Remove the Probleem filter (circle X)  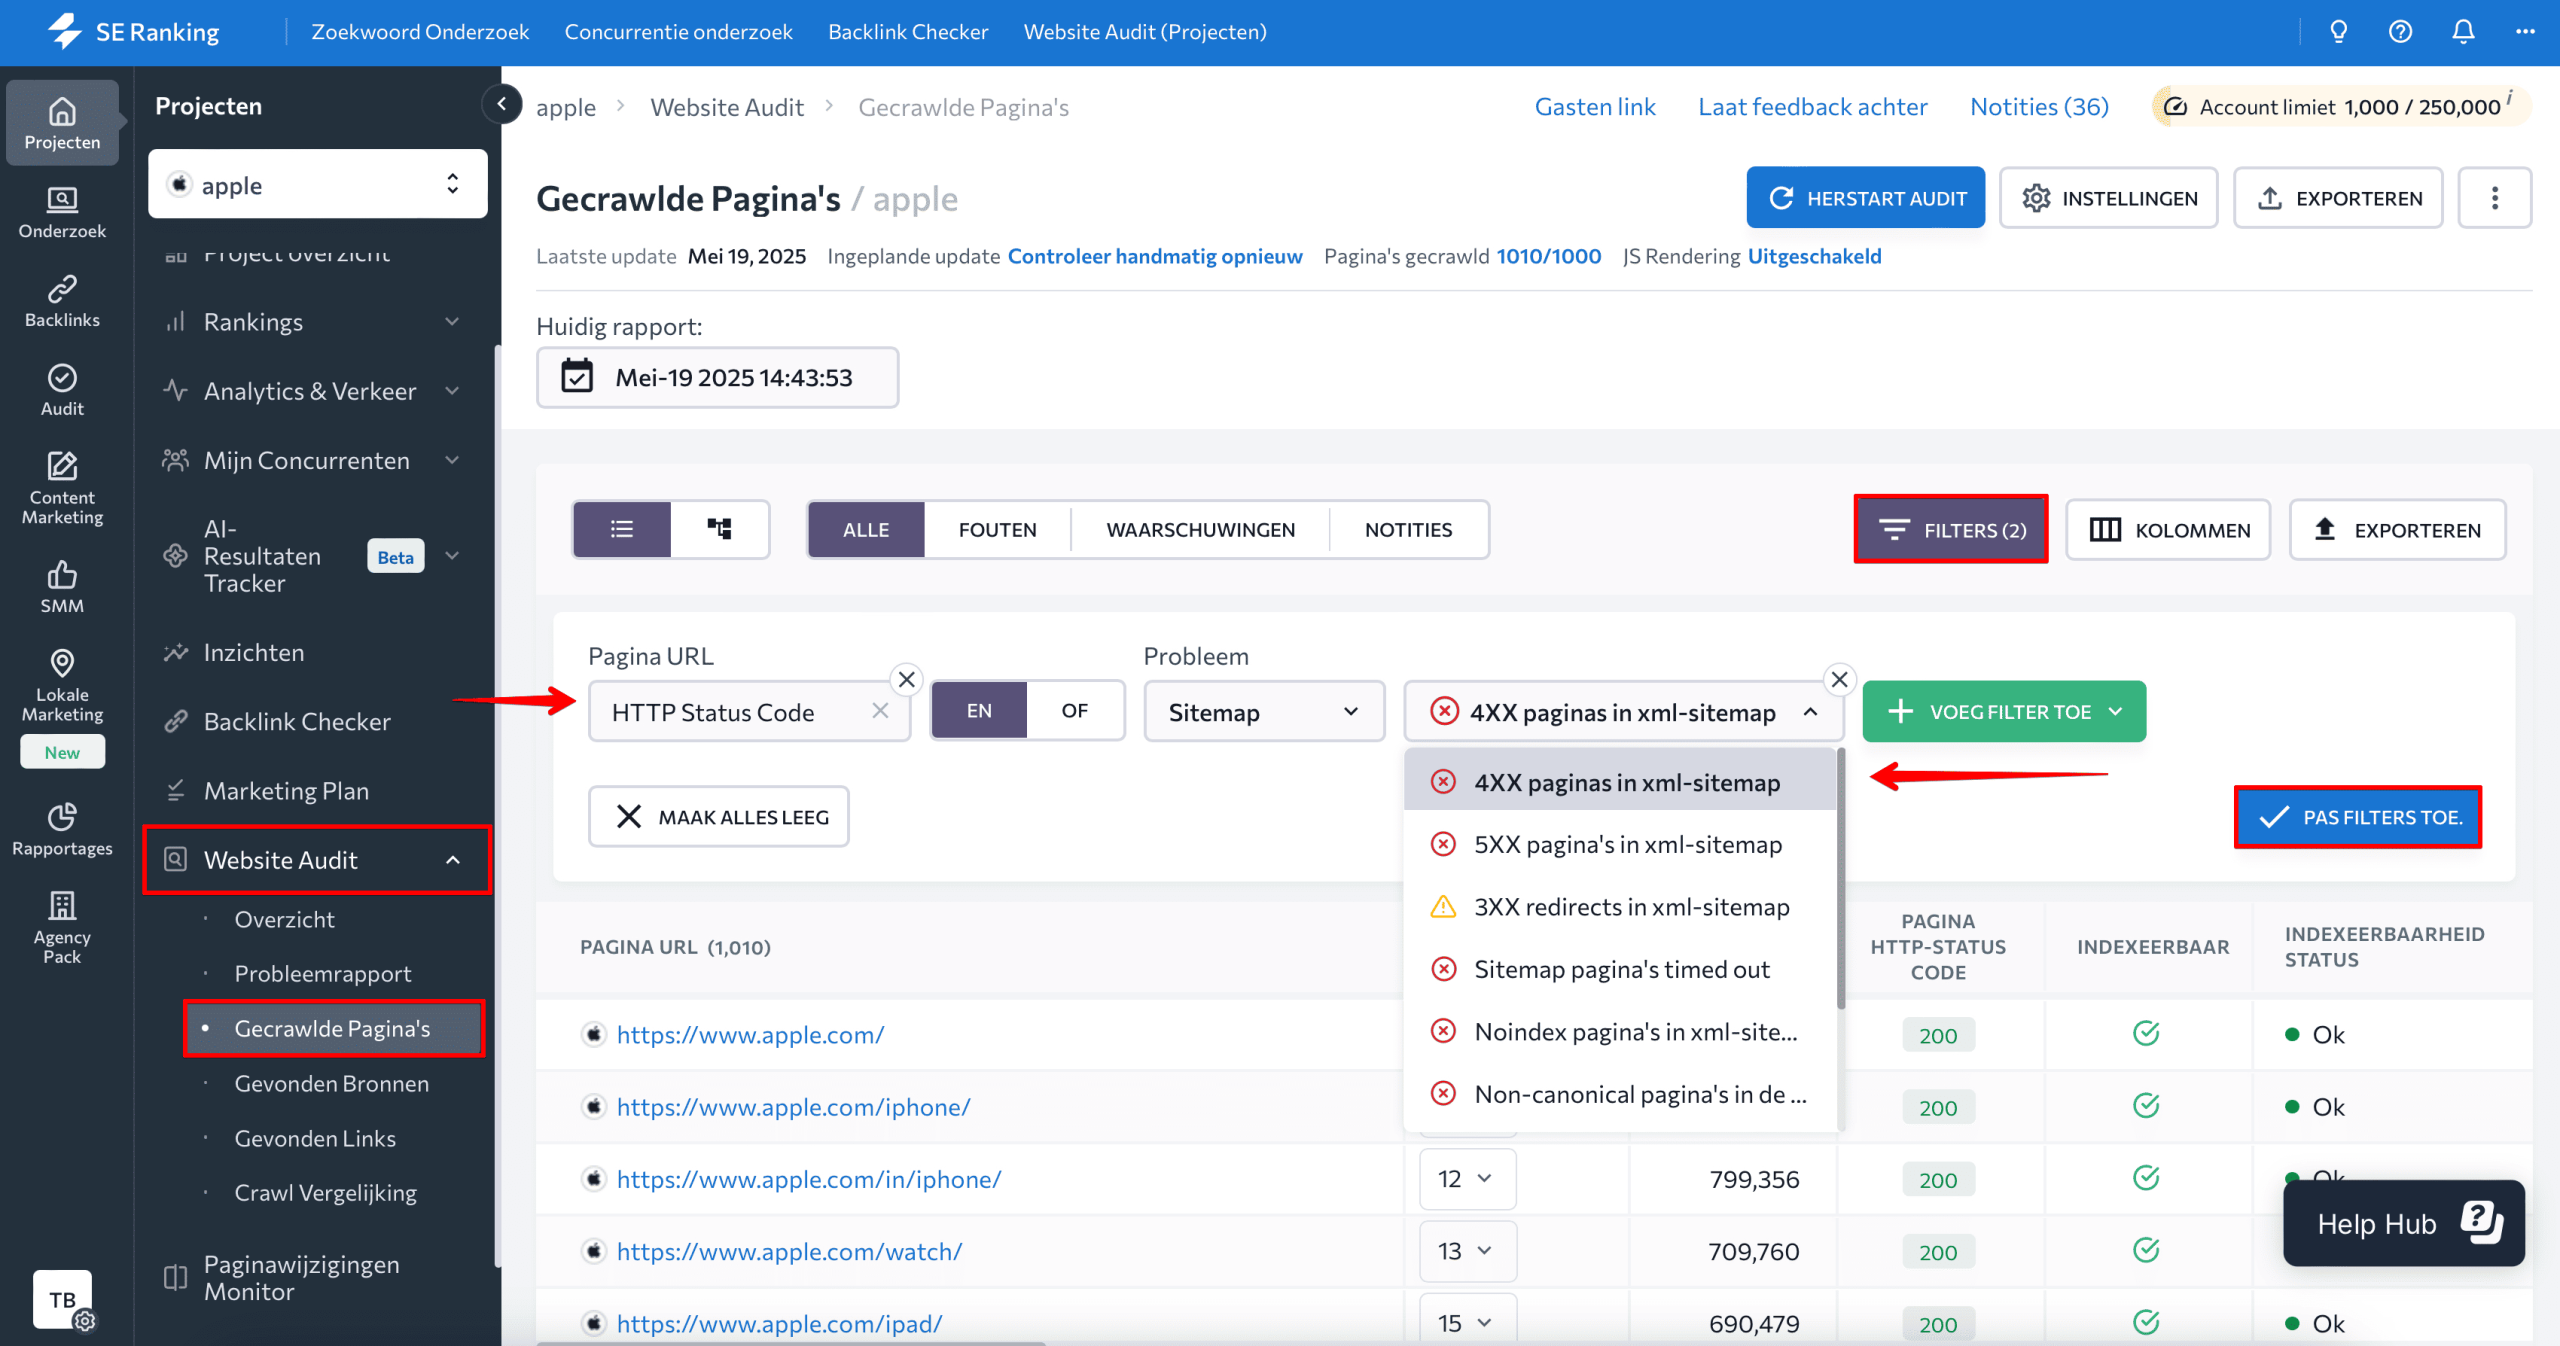coord(1839,680)
